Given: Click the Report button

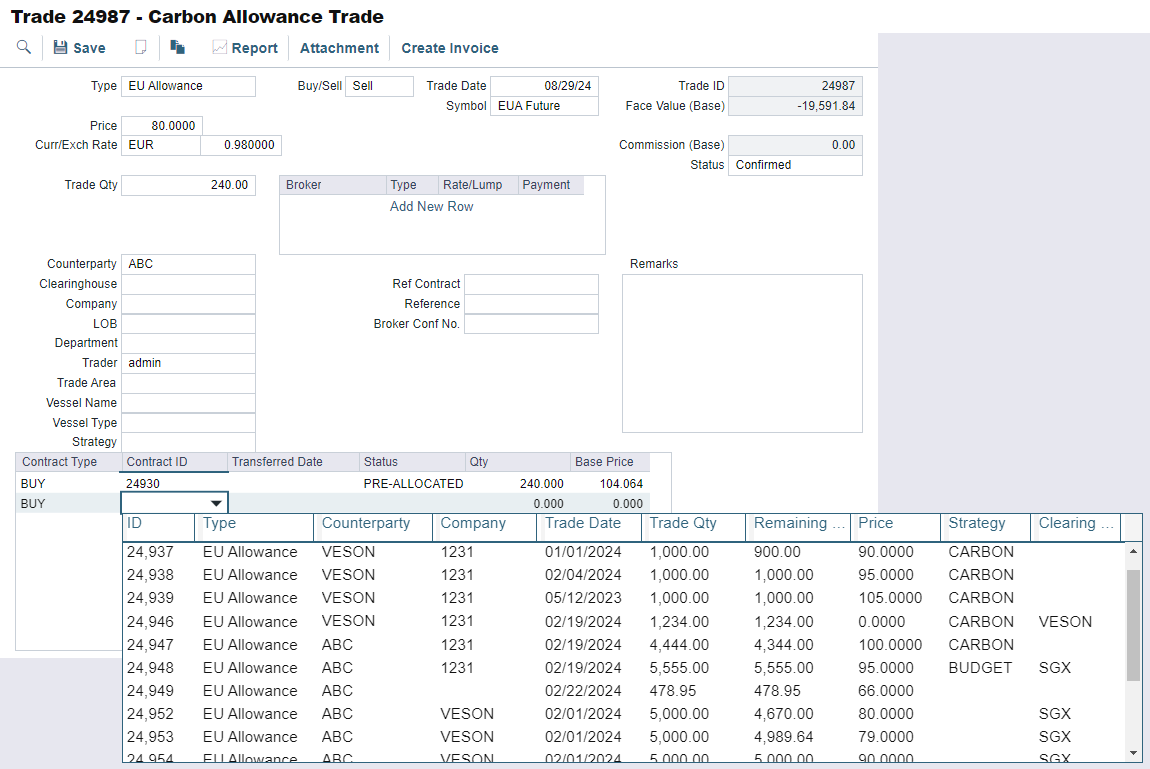Looking at the screenshot, I should tap(245, 47).
